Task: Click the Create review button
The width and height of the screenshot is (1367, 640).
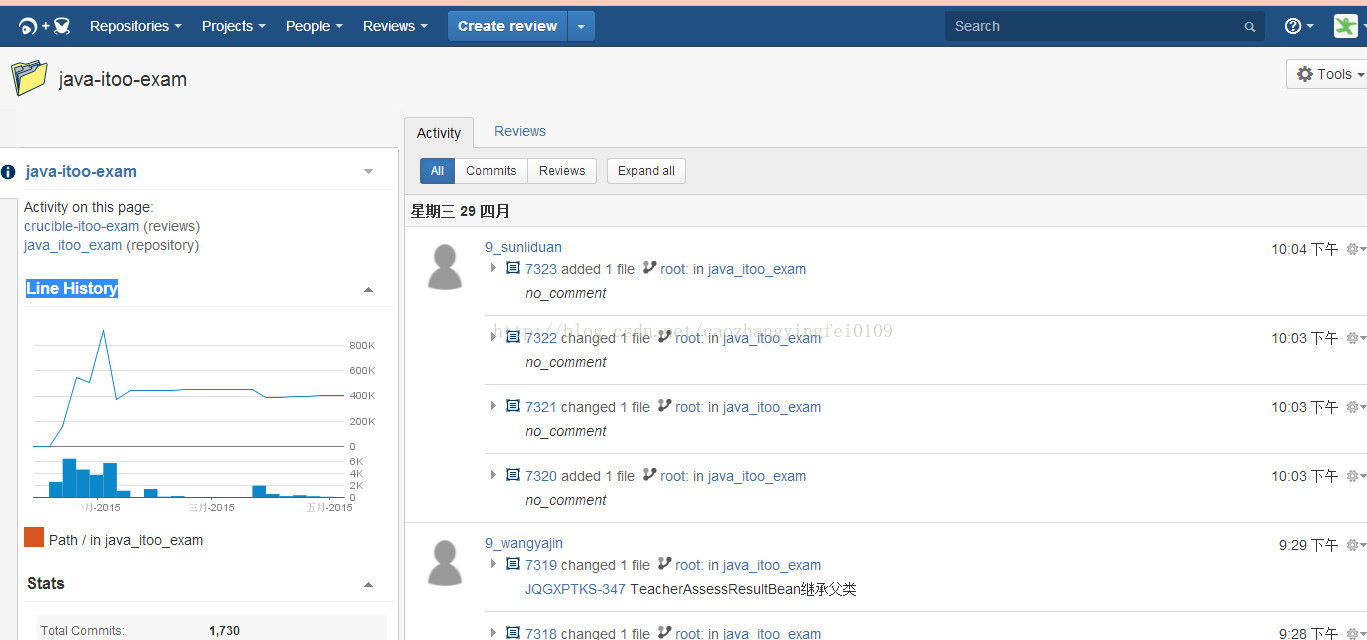Action: click(508, 27)
